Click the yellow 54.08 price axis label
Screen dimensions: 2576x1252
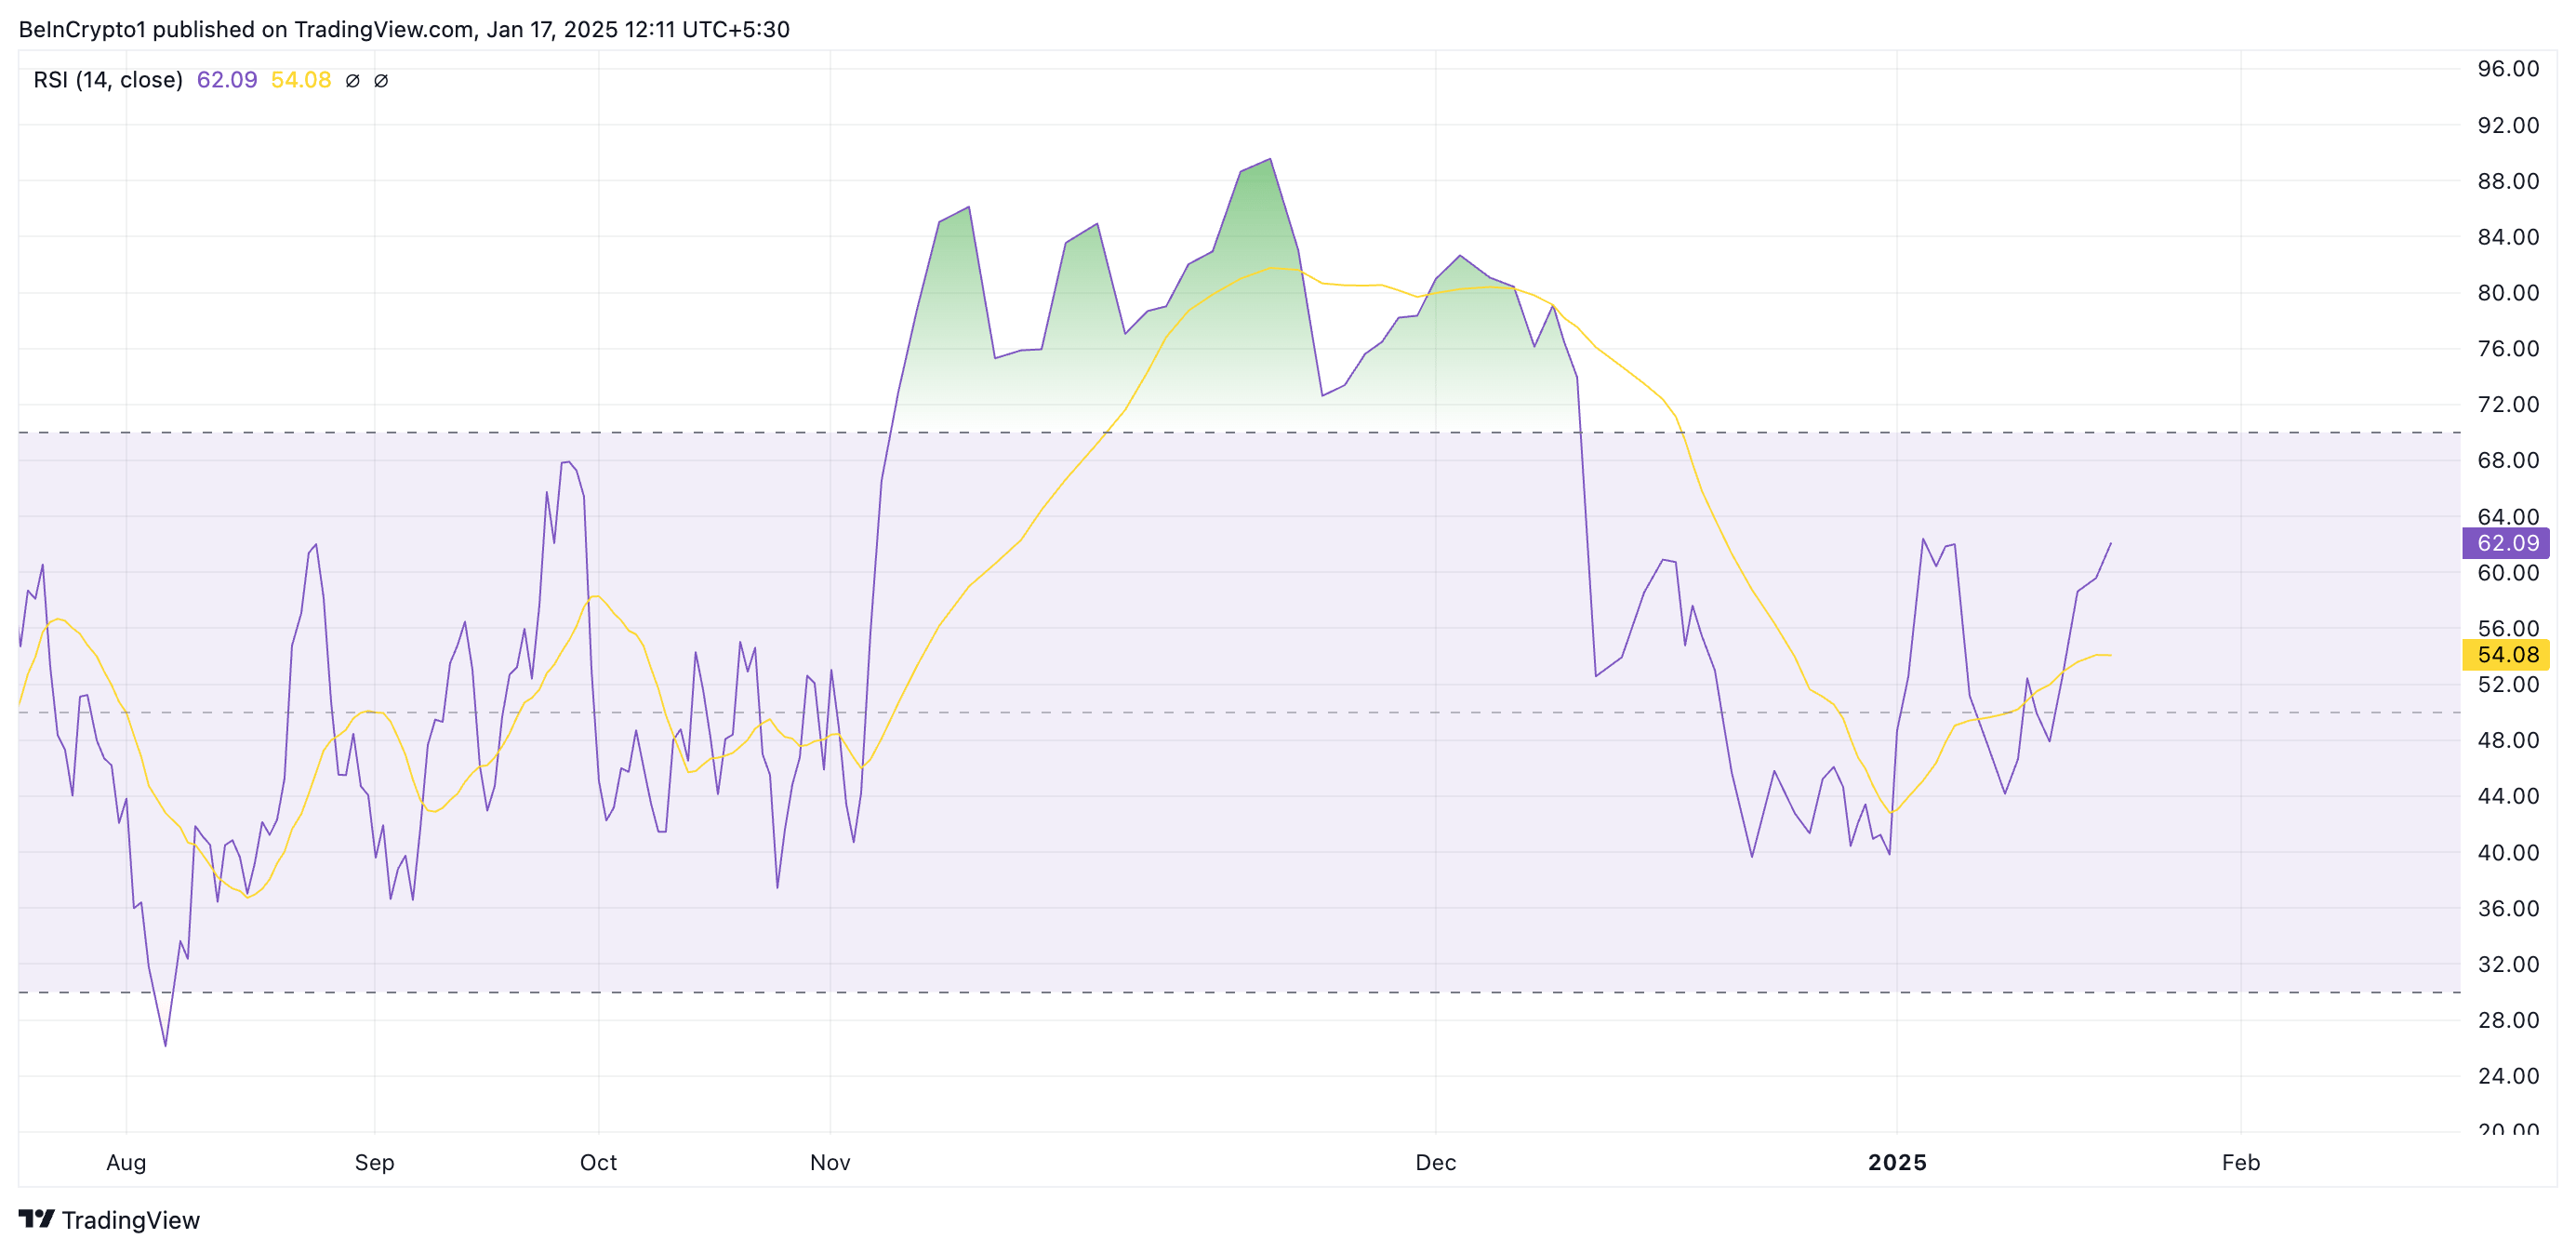coord(2507,655)
